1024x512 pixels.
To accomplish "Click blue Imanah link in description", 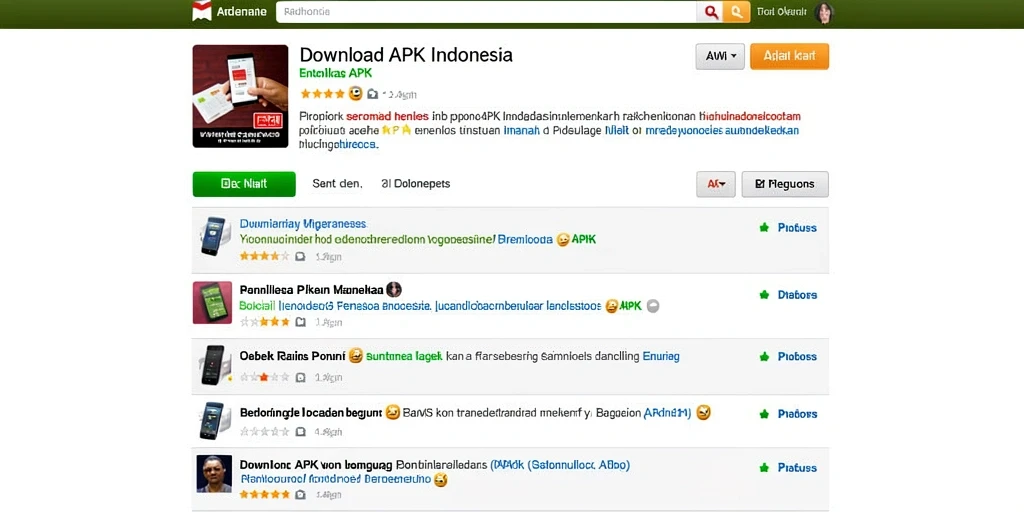I will click(522, 130).
